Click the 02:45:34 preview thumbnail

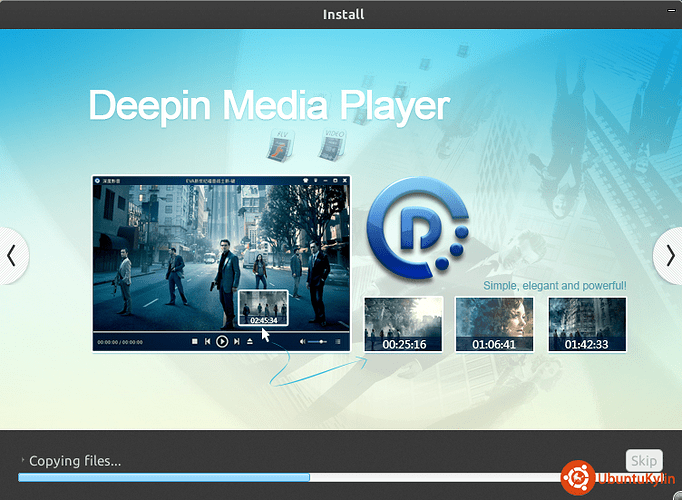264,308
